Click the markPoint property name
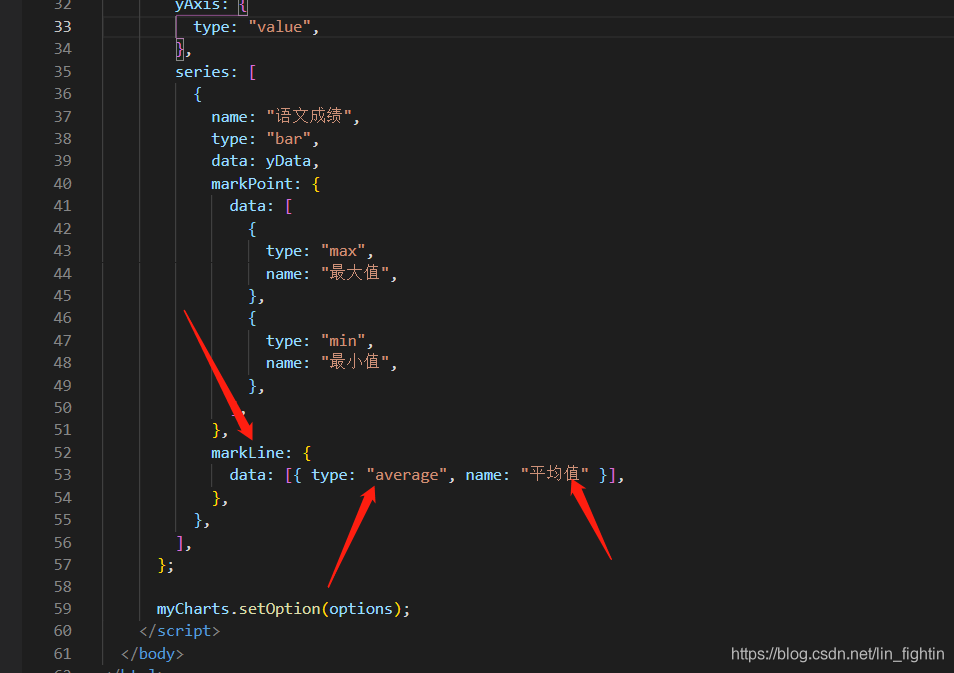The width and height of the screenshot is (954, 673). pos(252,184)
